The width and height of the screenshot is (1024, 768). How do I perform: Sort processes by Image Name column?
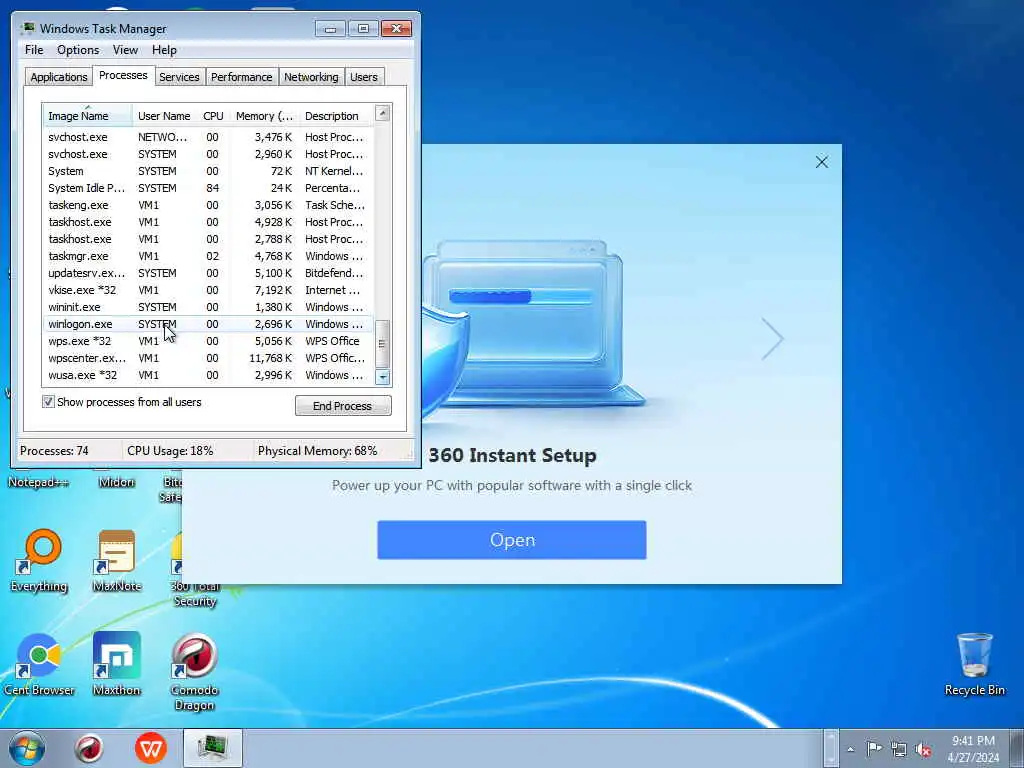coord(88,116)
